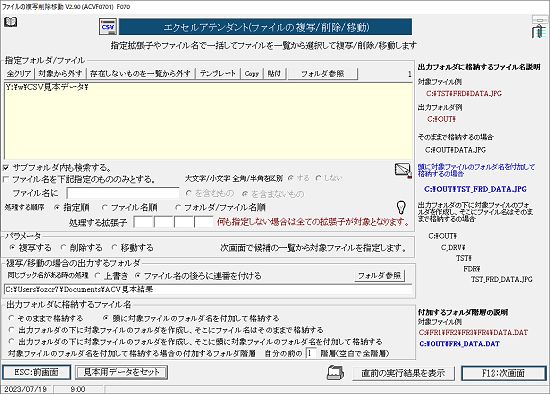Viewport: 550px width, 394px height.
Task: Click the Y:¥w¥CSV見本データ¥ list entry
Action: click(47, 87)
